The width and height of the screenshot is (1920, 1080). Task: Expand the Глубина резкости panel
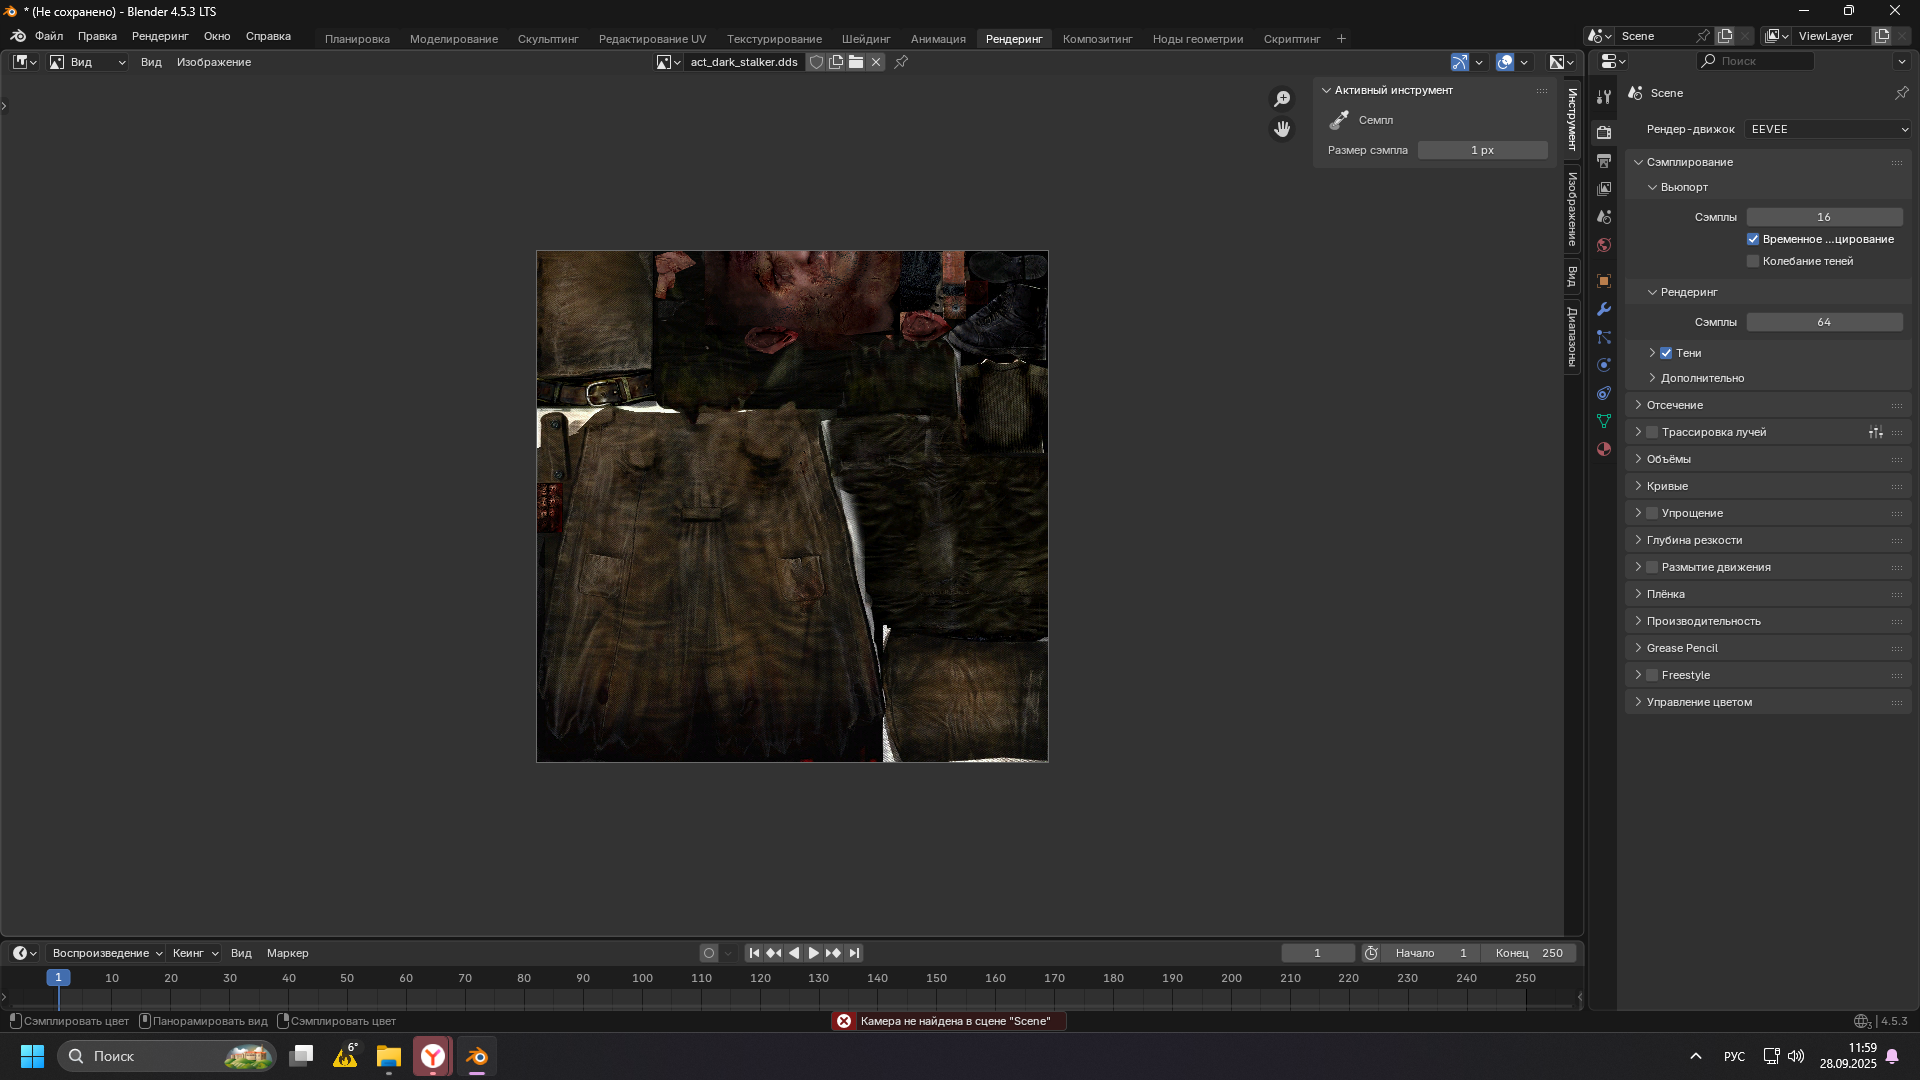click(1694, 540)
